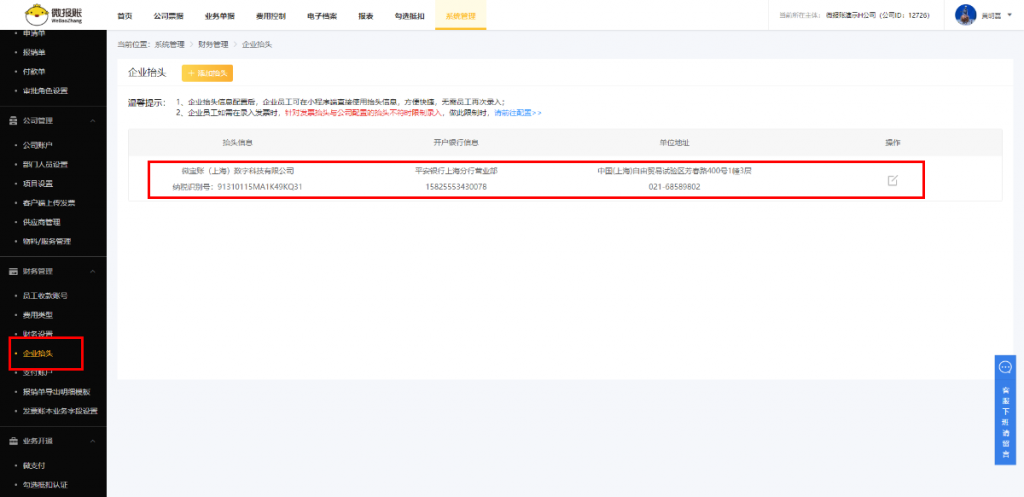Click the user avatar picture
Viewport: 1024px width, 497px height.
(x=965, y=15)
